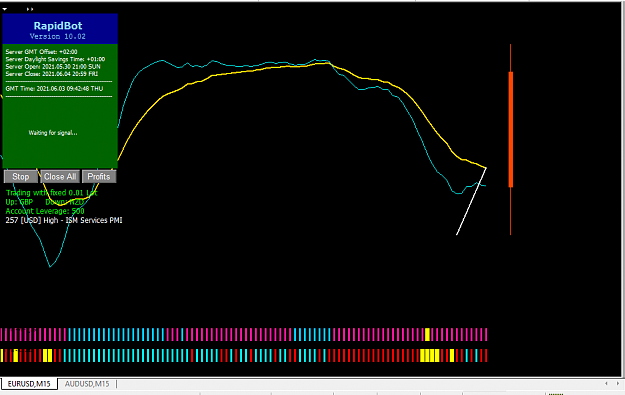
Task: Click the Server Close: 2021.06.04 line
Action: pyautogui.click(x=52, y=74)
